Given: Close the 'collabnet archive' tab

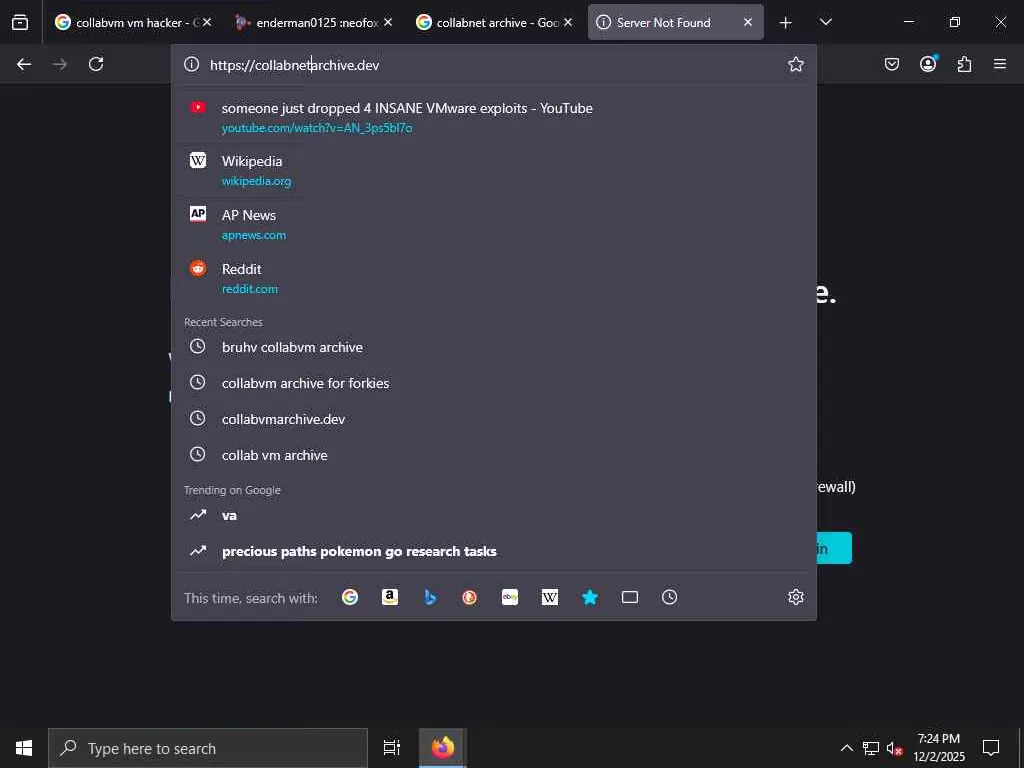Looking at the screenshot, I should (x=568, y=22).
